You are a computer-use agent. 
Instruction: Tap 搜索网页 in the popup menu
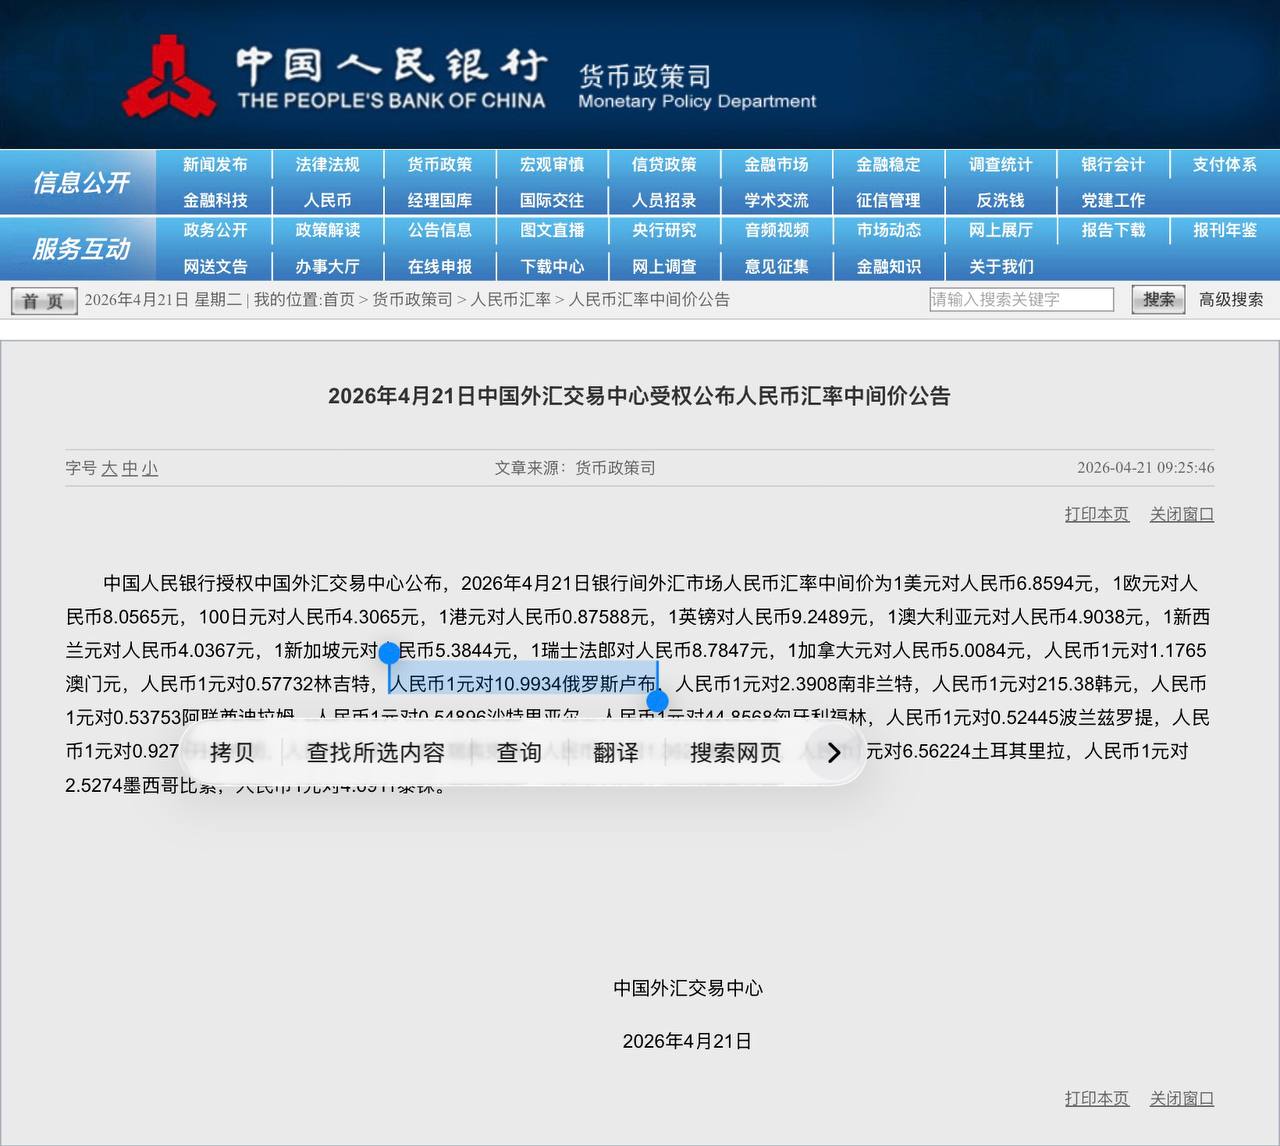[x=735, y=753]
